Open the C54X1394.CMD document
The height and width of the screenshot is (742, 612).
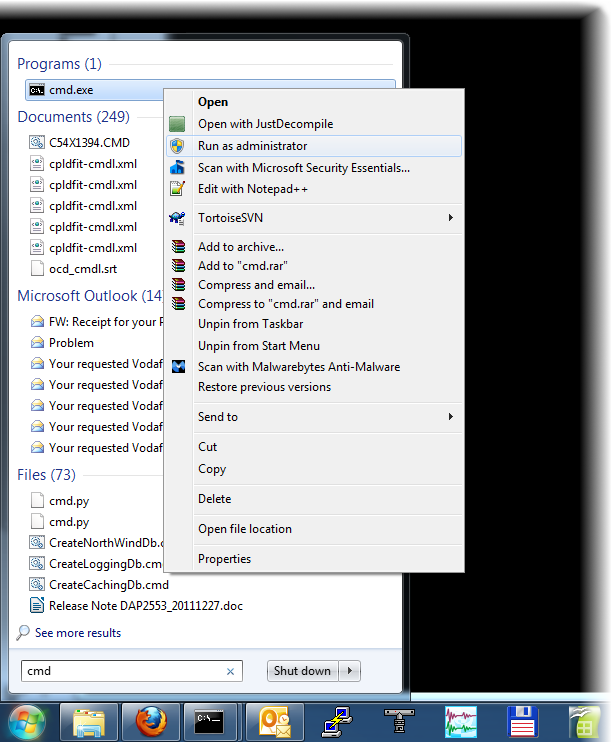pyautogui.click(x=89, y=142)
